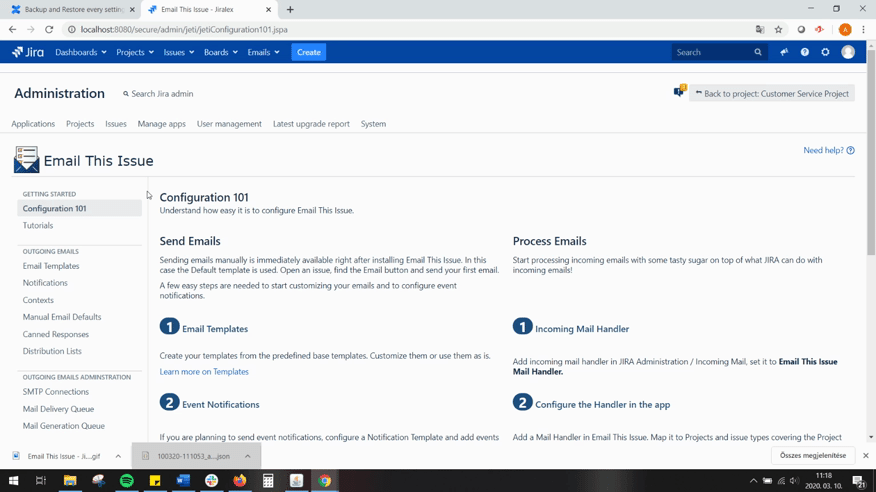The width and height of the screenshot is (876, 492).
Task: Go back to Customer Service Project
Action: 772,93
